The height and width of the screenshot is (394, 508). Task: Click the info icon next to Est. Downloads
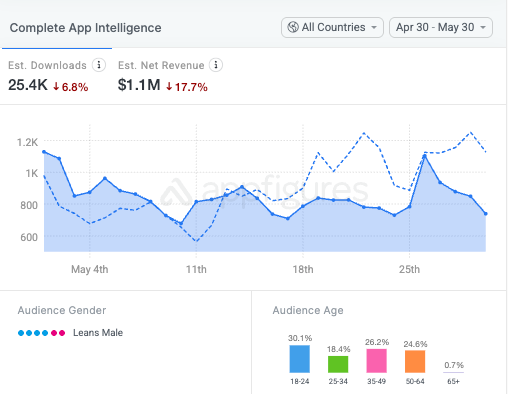coord(99,65)
